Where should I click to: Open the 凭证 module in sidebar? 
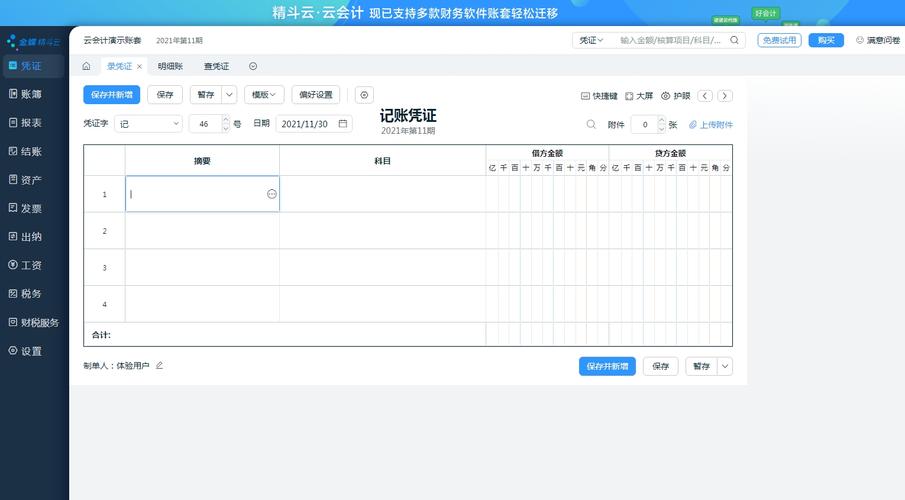[30, 66]
